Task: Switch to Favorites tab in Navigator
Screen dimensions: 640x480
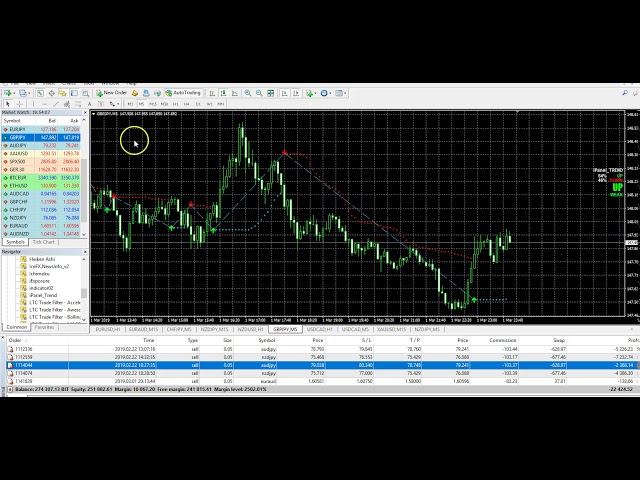Action: pyautogui.click(x=44, y=327)
